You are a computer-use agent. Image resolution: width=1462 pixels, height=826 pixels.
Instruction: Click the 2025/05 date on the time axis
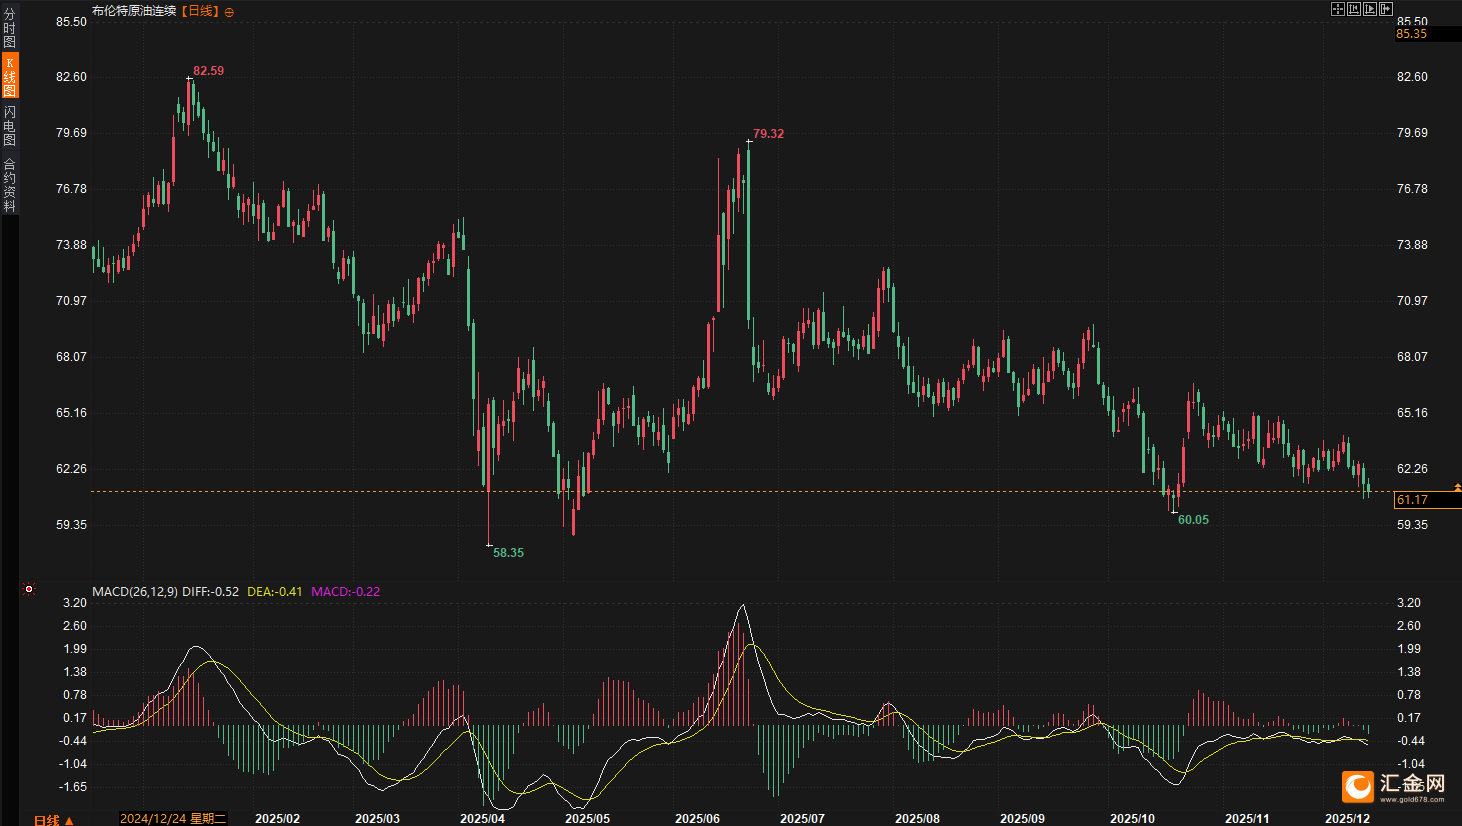[587, 819]
